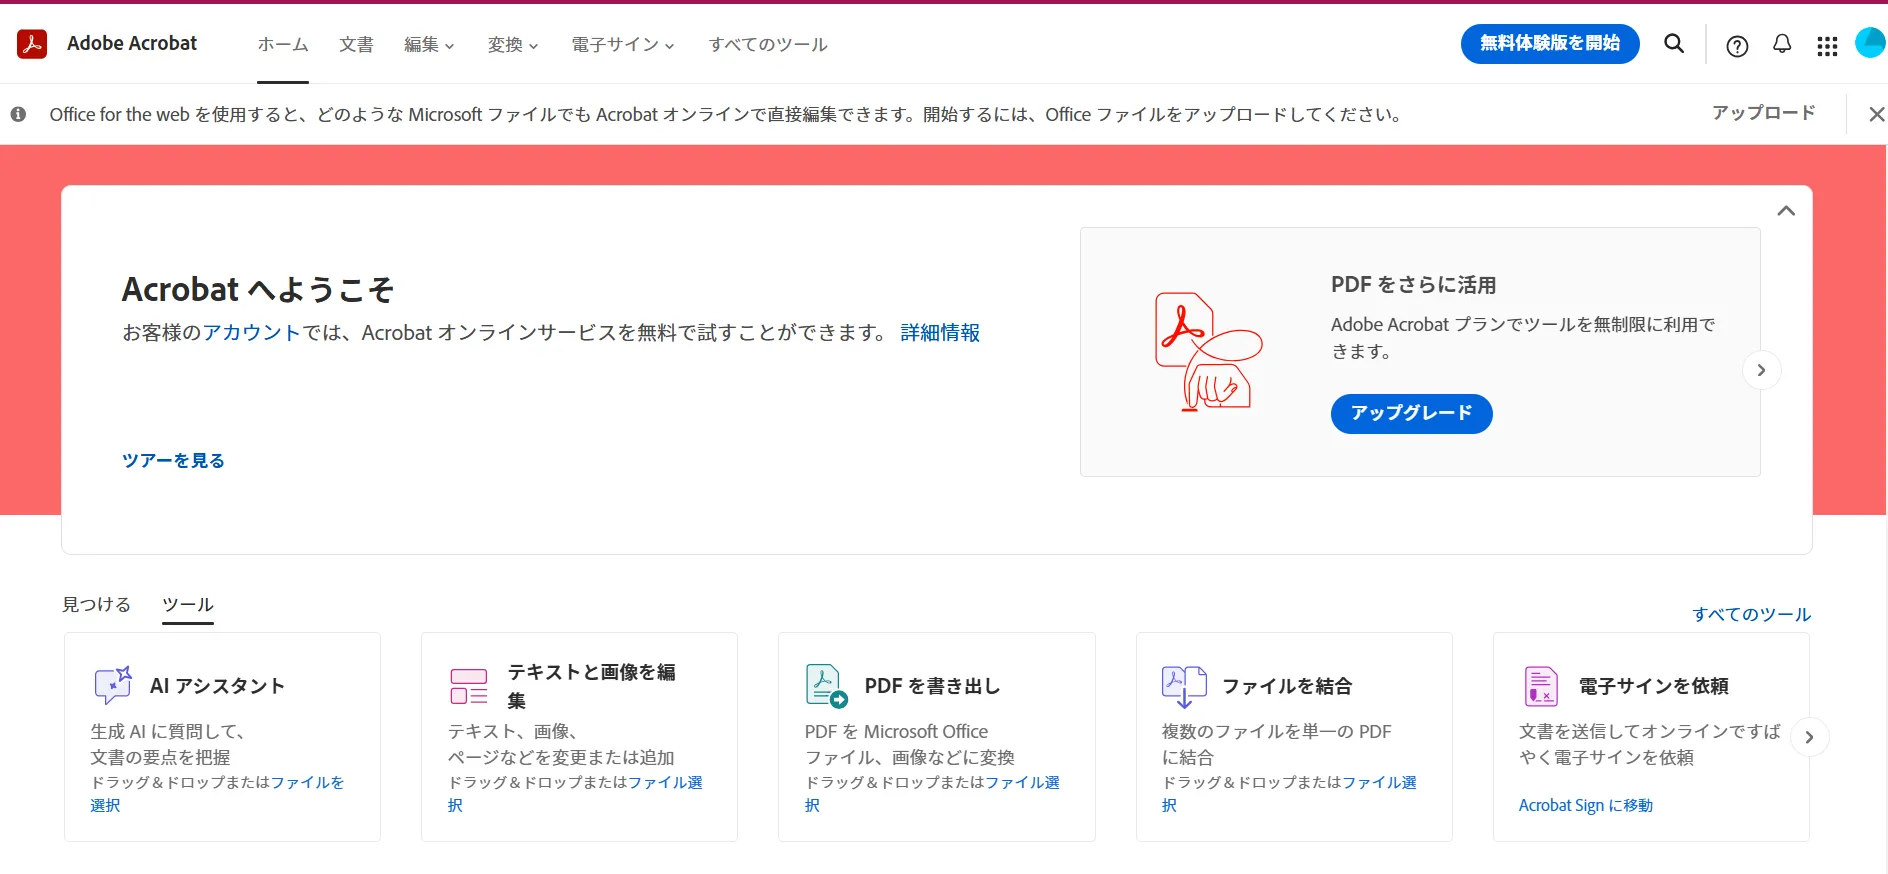Image resolution: width=1888 pixels, height=874 pixels.
Task: Expand the 編集 dropdown menu
Action: [x=429, y=44]
